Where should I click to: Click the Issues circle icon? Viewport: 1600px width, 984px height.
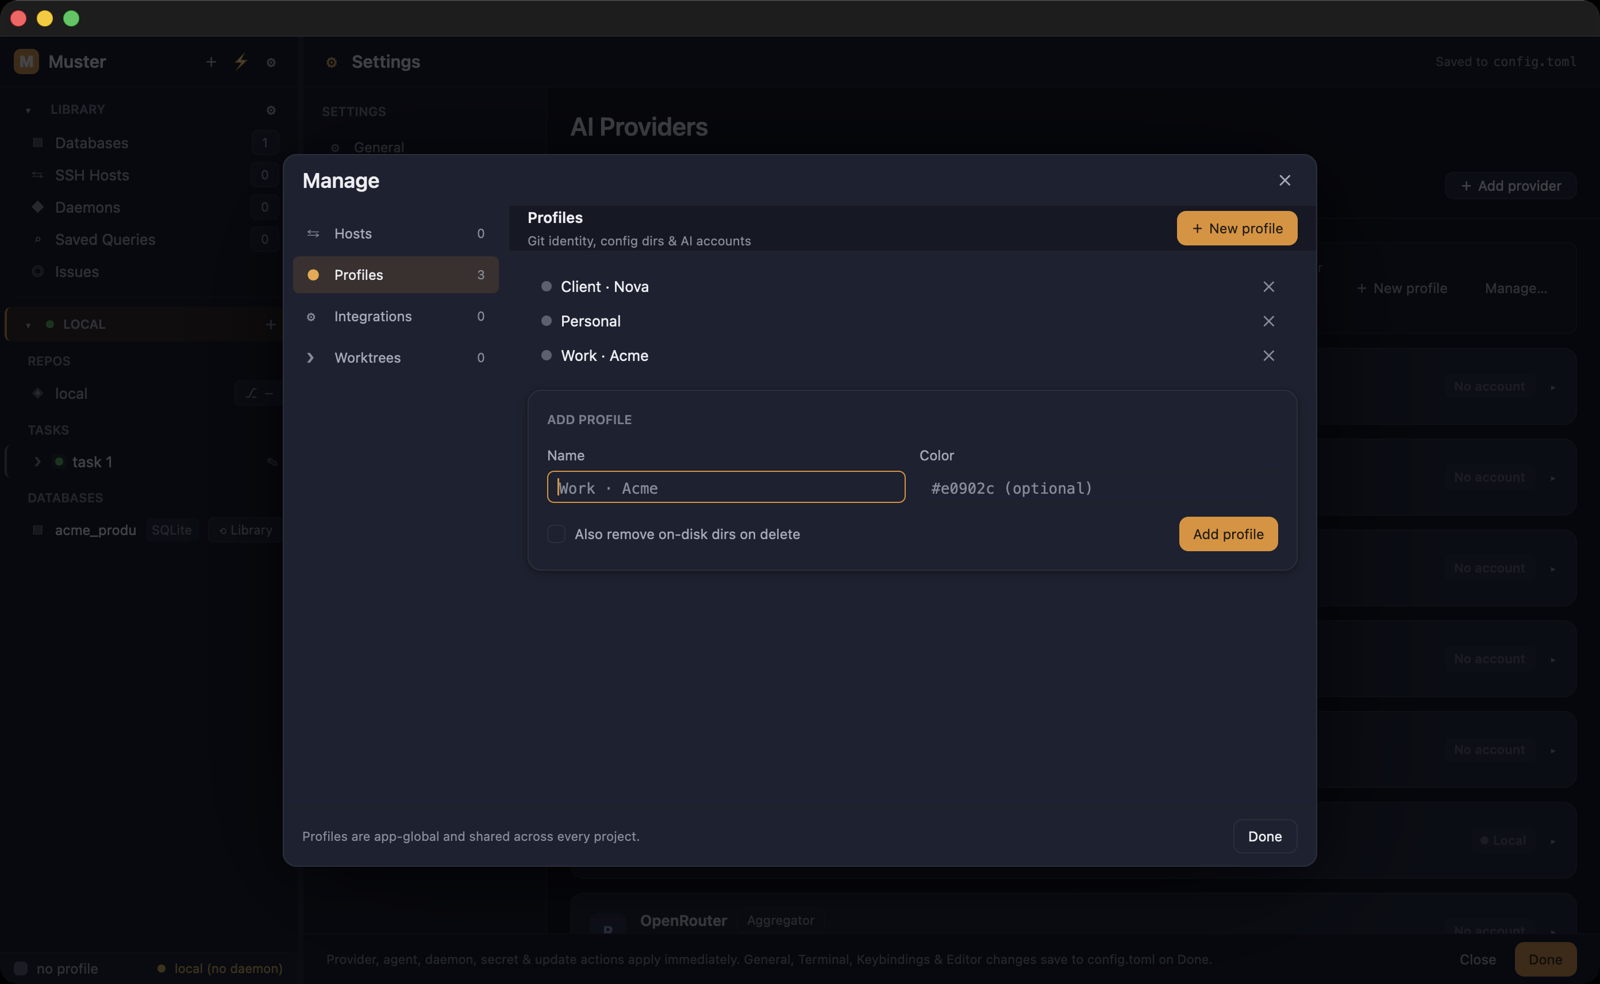pos(38,271)
